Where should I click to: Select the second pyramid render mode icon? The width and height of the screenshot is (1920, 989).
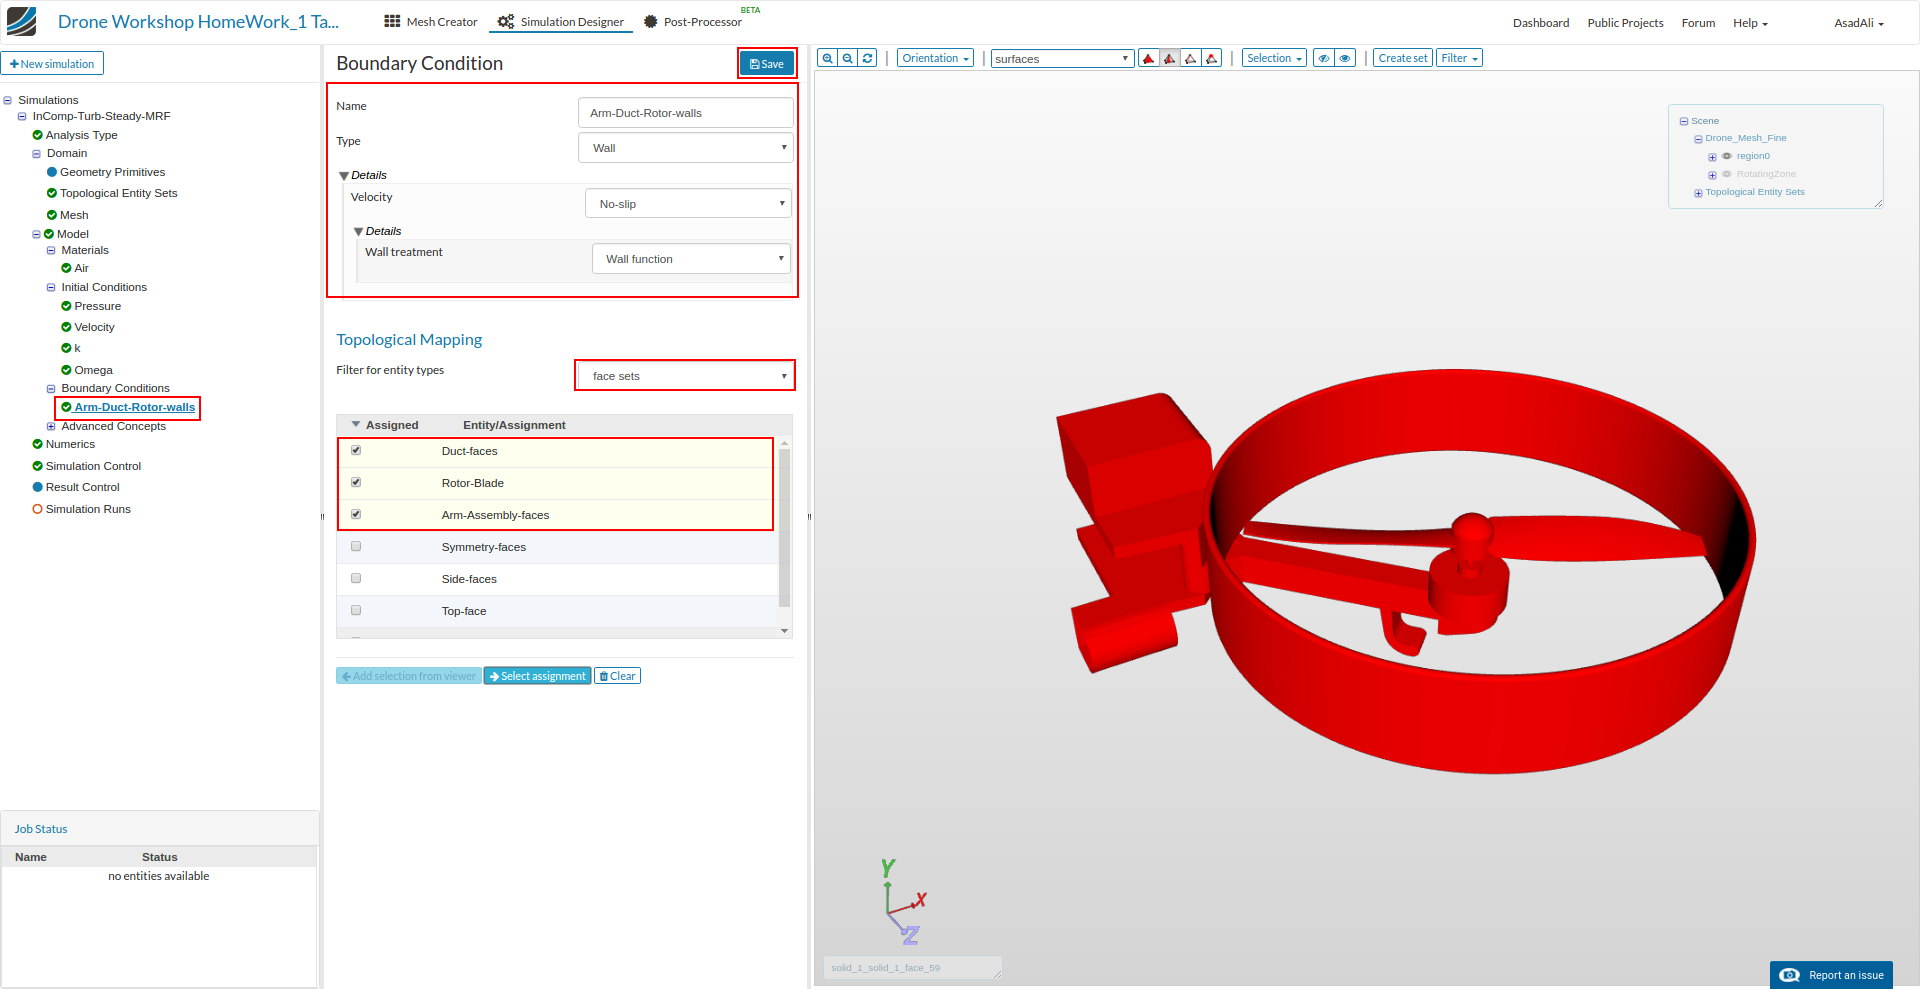pyautogui.click(x=1170, y=58)
